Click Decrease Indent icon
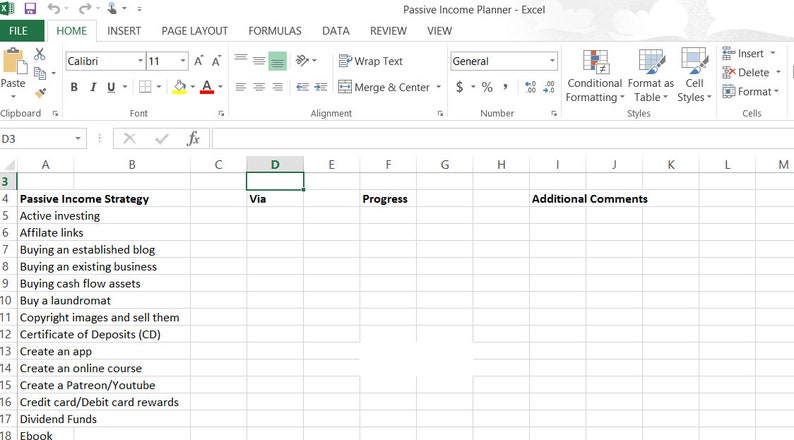 (x=302, y=87)
